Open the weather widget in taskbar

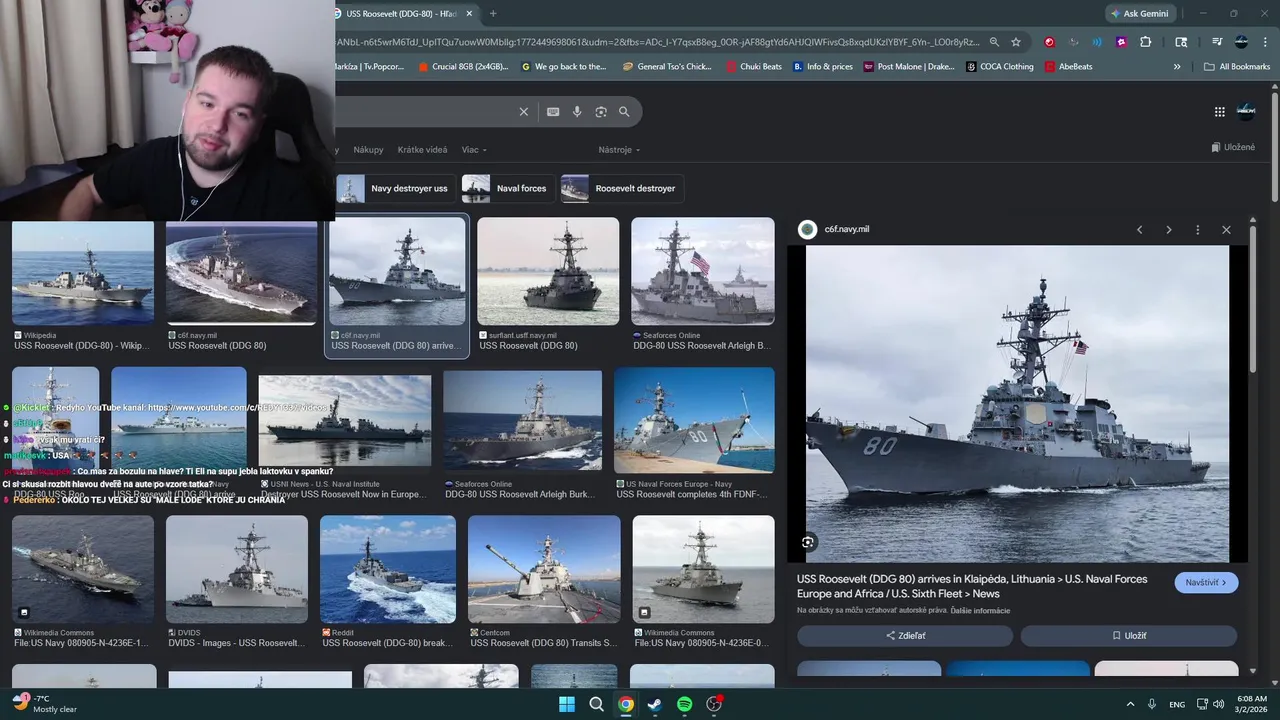[44, 704]
